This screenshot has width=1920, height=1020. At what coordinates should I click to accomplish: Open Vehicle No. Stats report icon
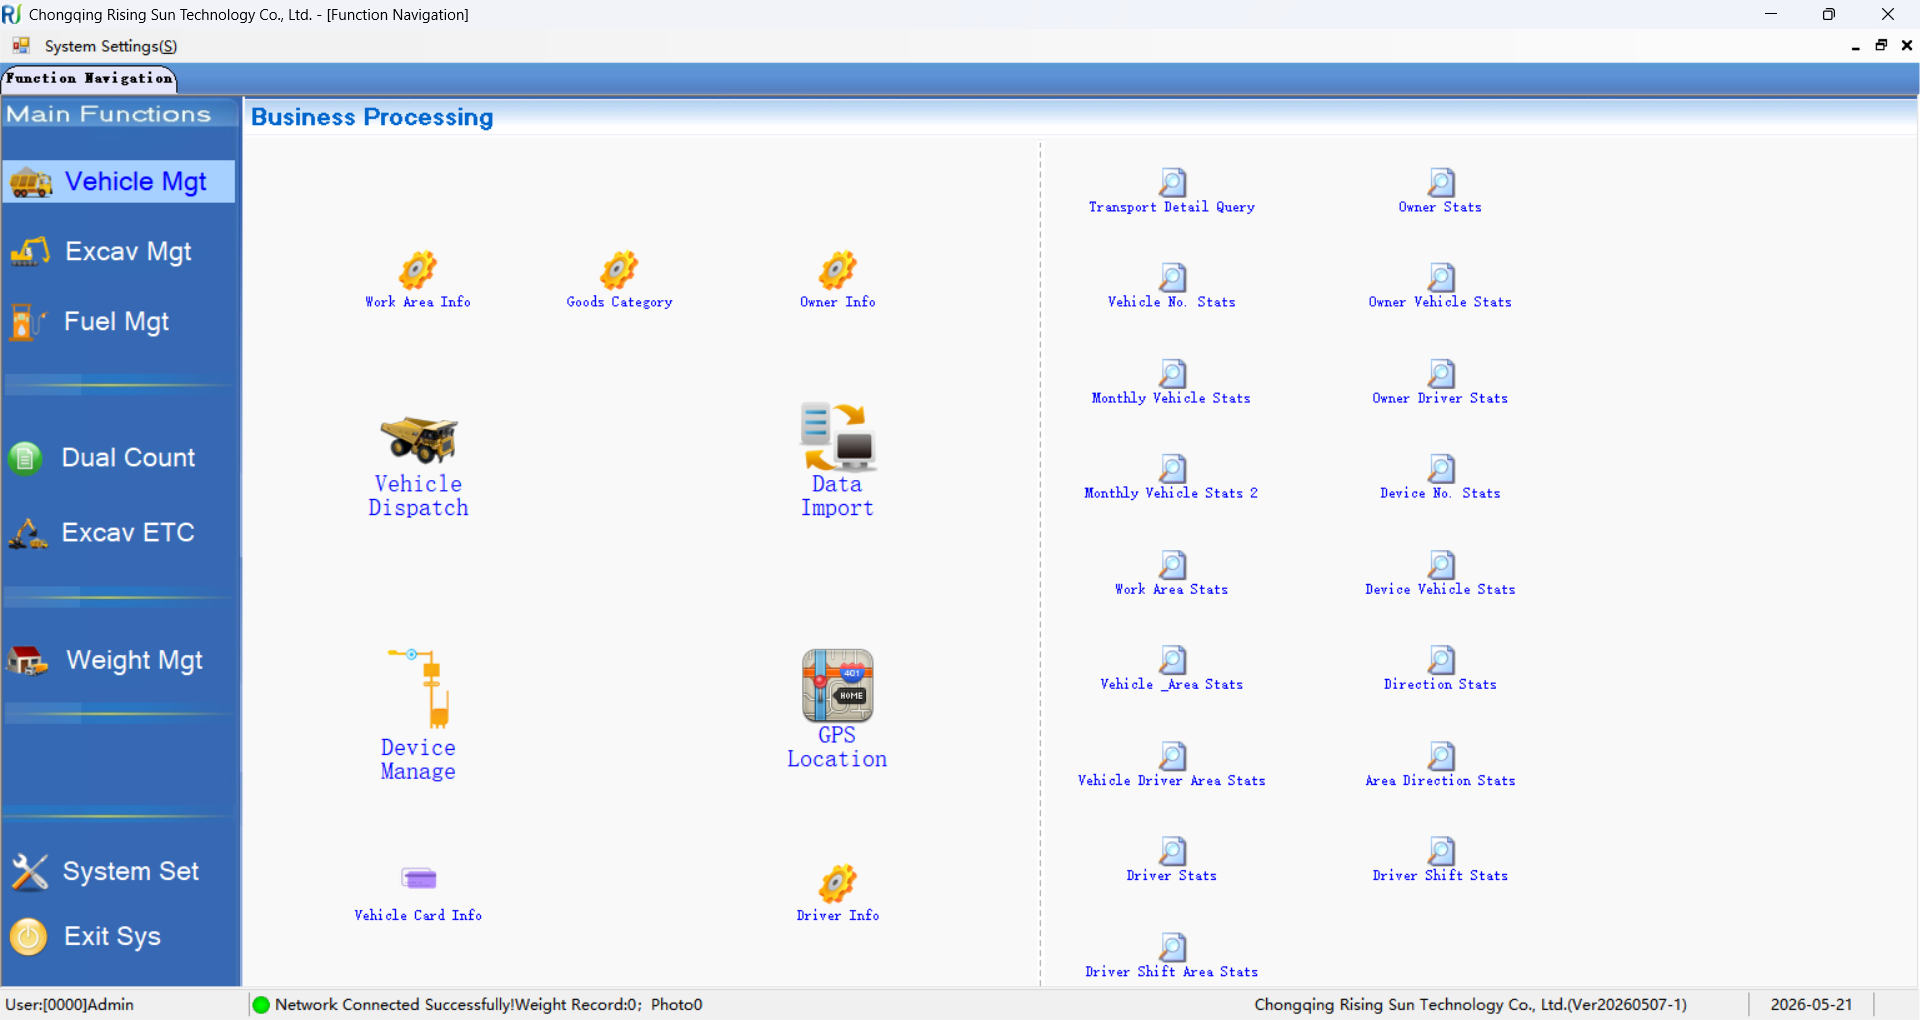coord(1172,278)
